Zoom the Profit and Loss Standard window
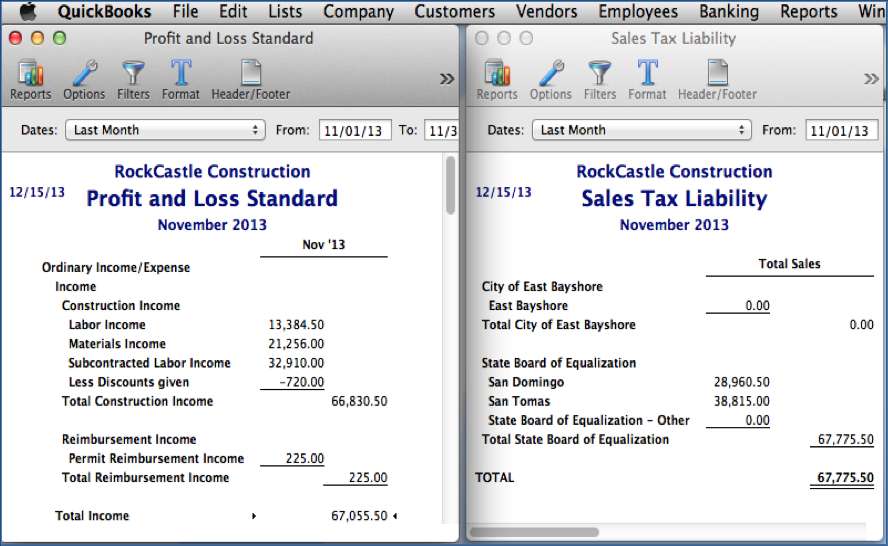This screenshot has height=546, width=888. click(59, 38)
